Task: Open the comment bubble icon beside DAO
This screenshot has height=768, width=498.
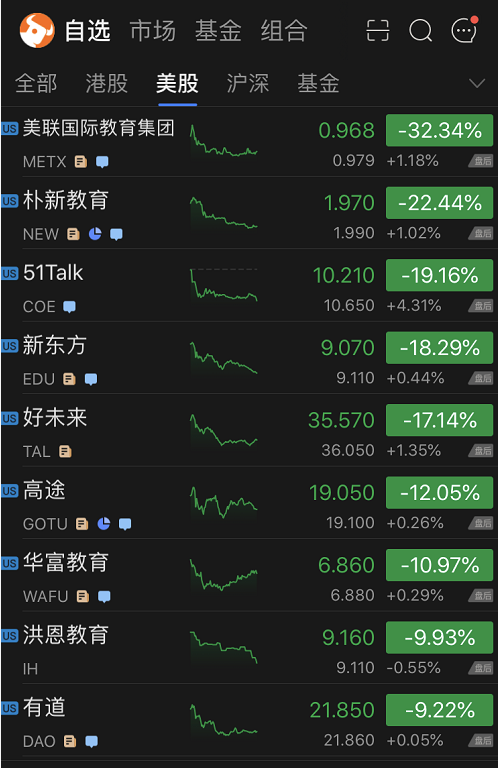Action: point(92,742)
